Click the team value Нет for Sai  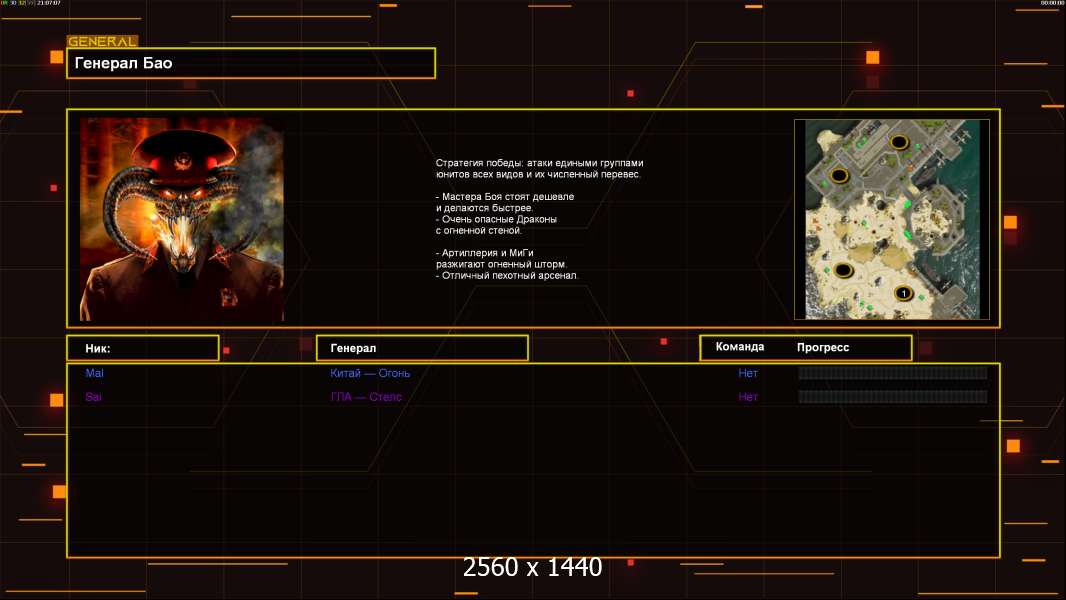pyautogui.click(x=748, y=397)
